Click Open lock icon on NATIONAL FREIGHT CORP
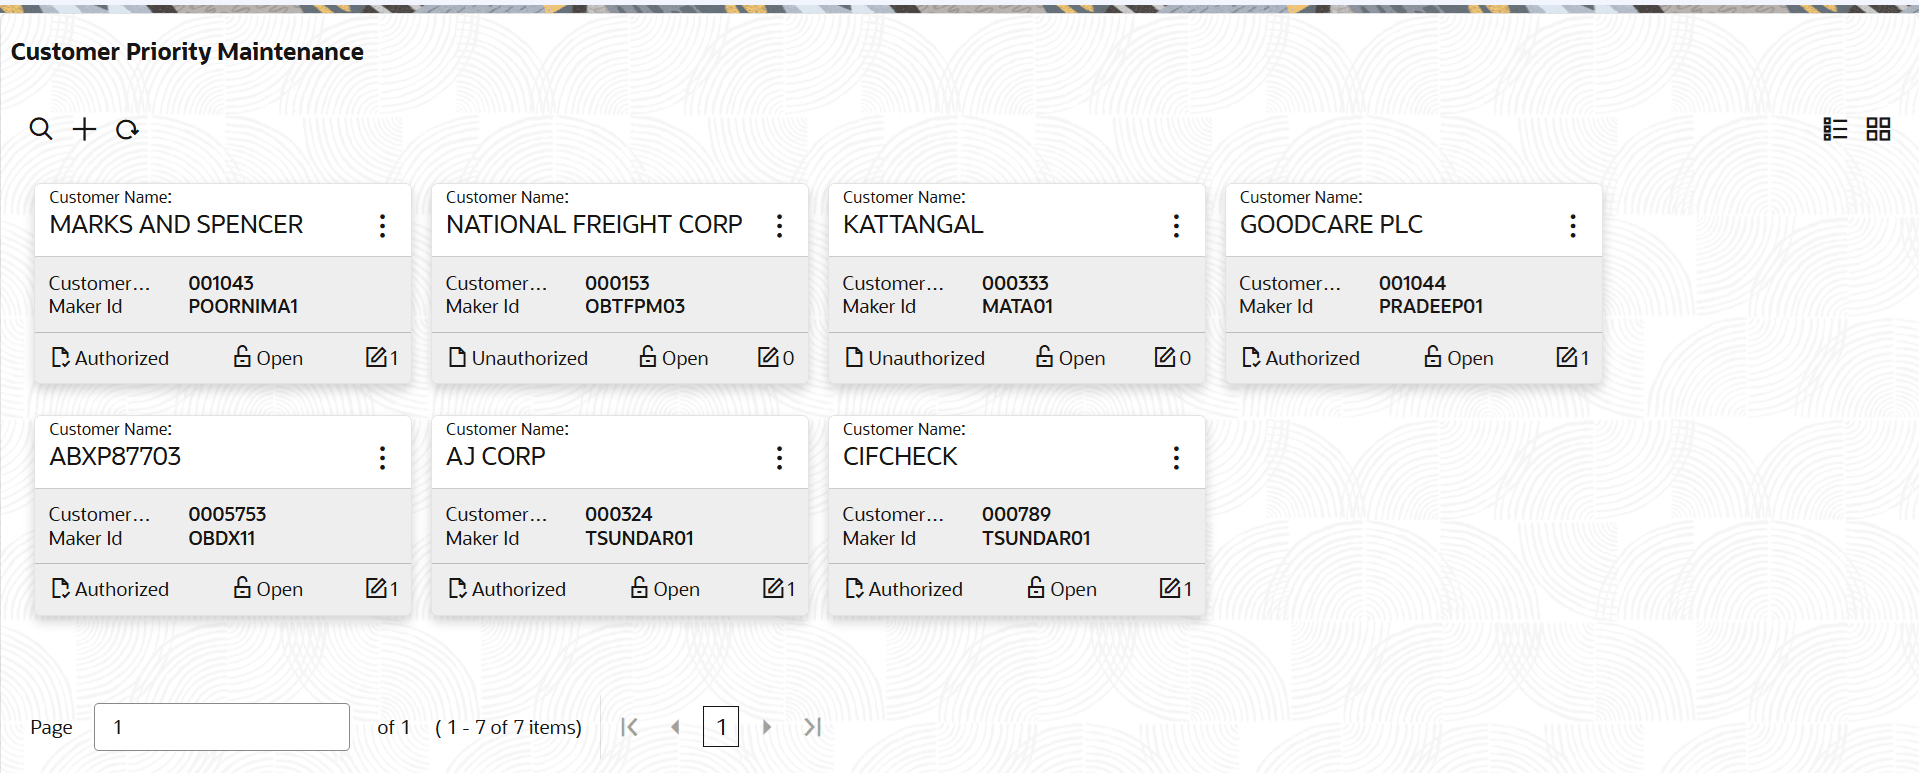The width and height of the screenshot is (1919, 773). point(648,356)
